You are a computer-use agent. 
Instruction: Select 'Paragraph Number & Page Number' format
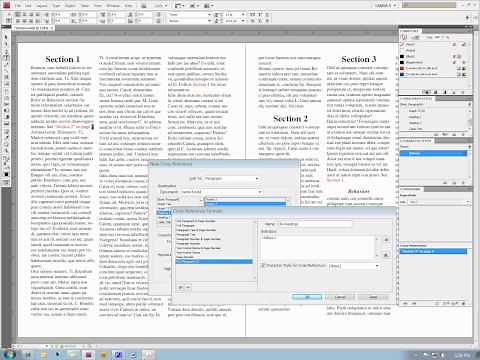point(214,239)
